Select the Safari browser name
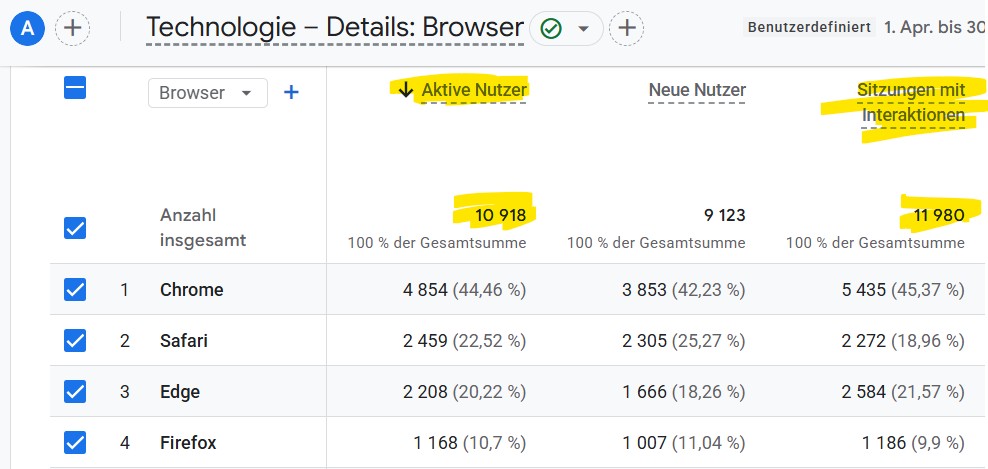The image size is (988, 469). point(184,341)
